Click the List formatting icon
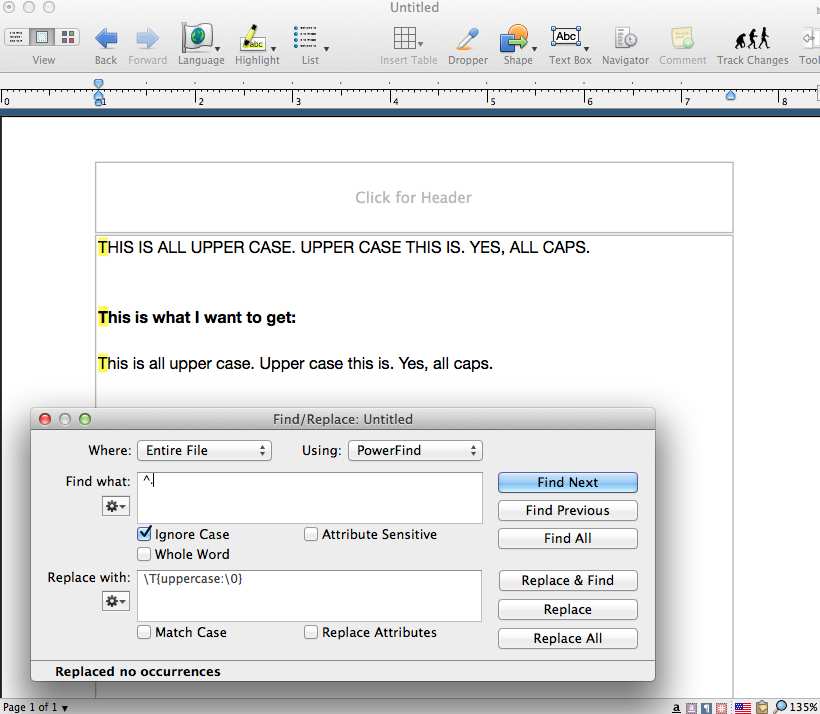Screen dimensions: 820x714 click(306, 39)
